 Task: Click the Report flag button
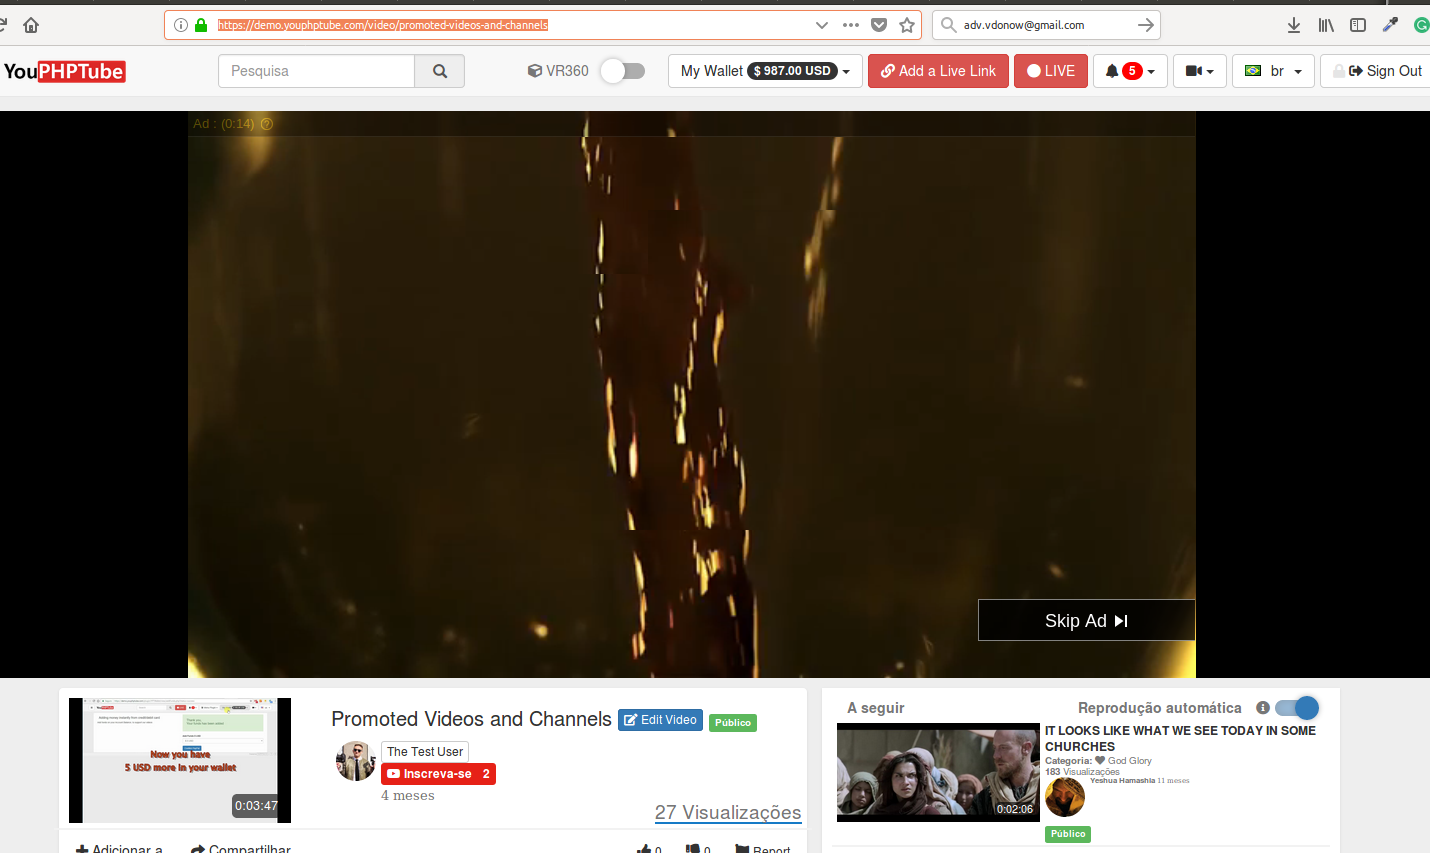coord(763,849)
